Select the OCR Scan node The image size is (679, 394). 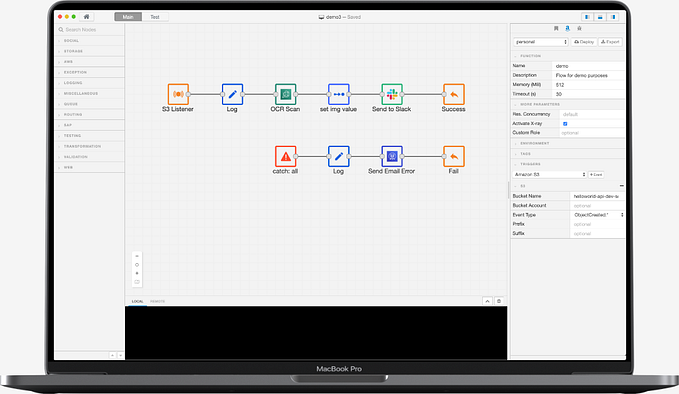coord(285,94)
